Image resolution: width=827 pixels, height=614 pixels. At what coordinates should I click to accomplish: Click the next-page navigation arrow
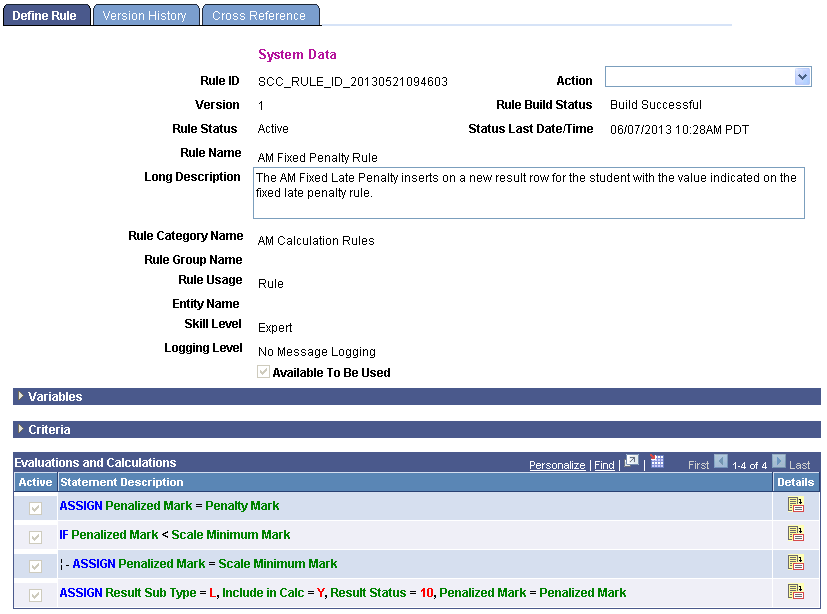(781, 463)
